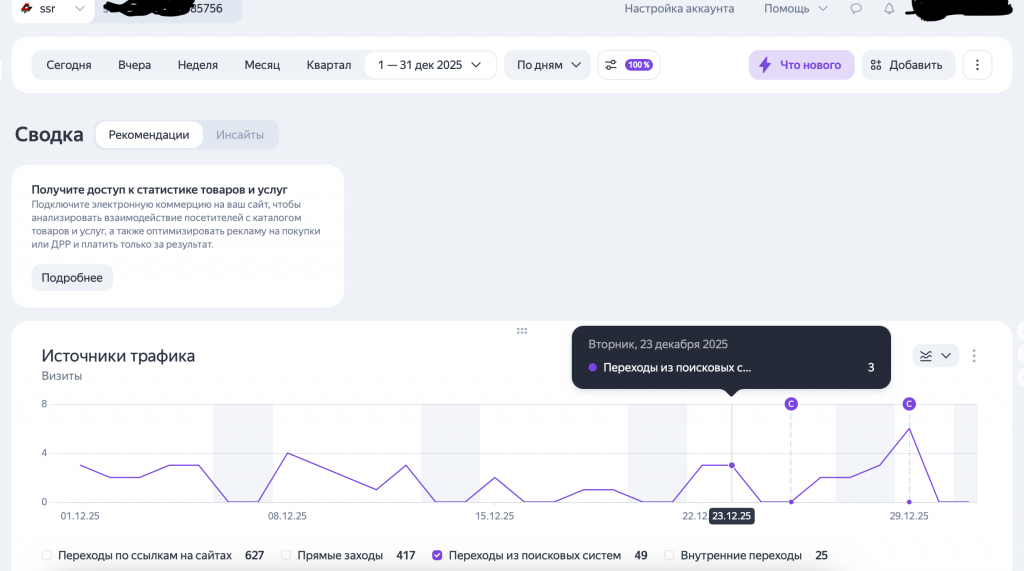
Task: Select 'Сегодня' period
Action: (69, 65)
